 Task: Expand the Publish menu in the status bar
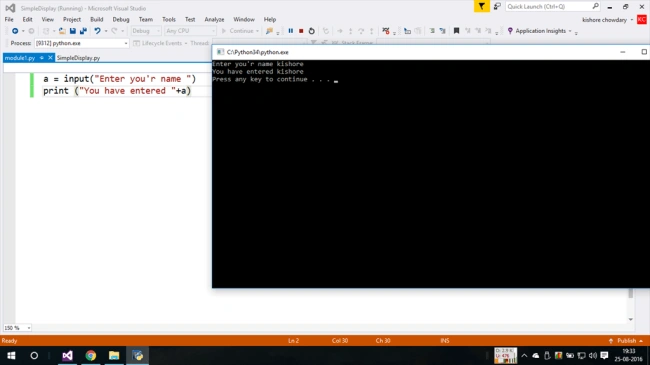coord(627,341)
